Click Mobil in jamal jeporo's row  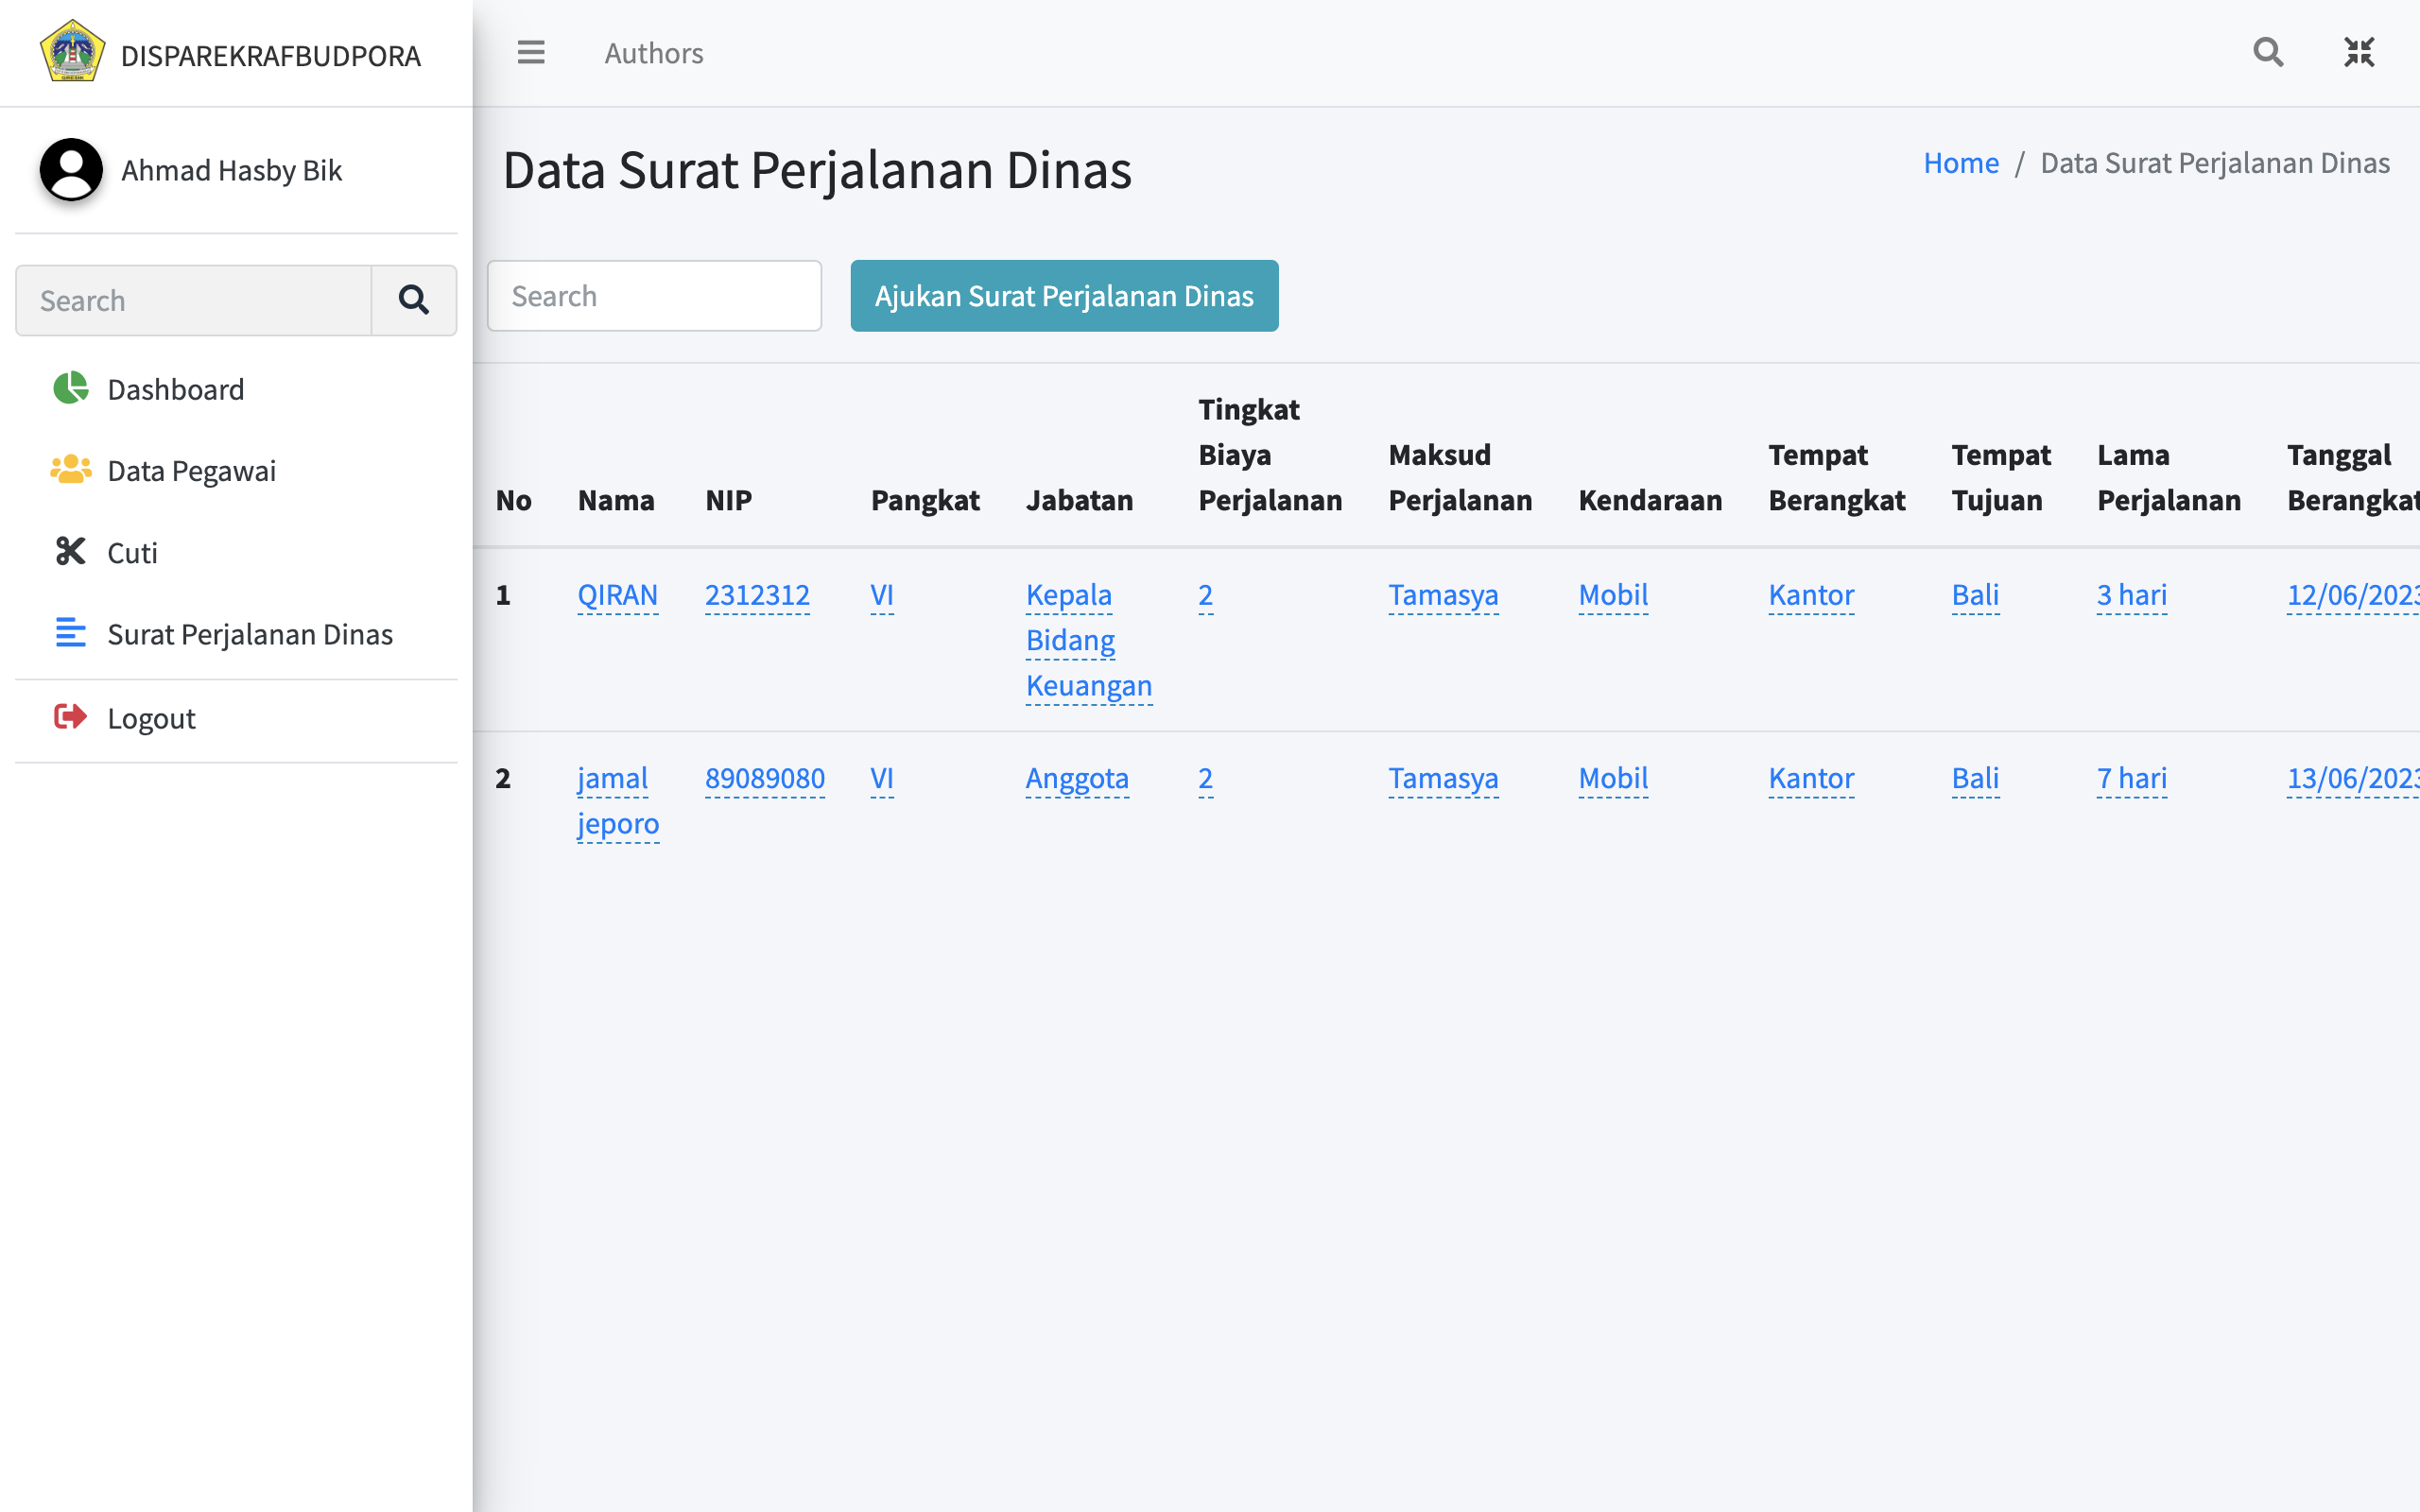(x=1613, y=778)
